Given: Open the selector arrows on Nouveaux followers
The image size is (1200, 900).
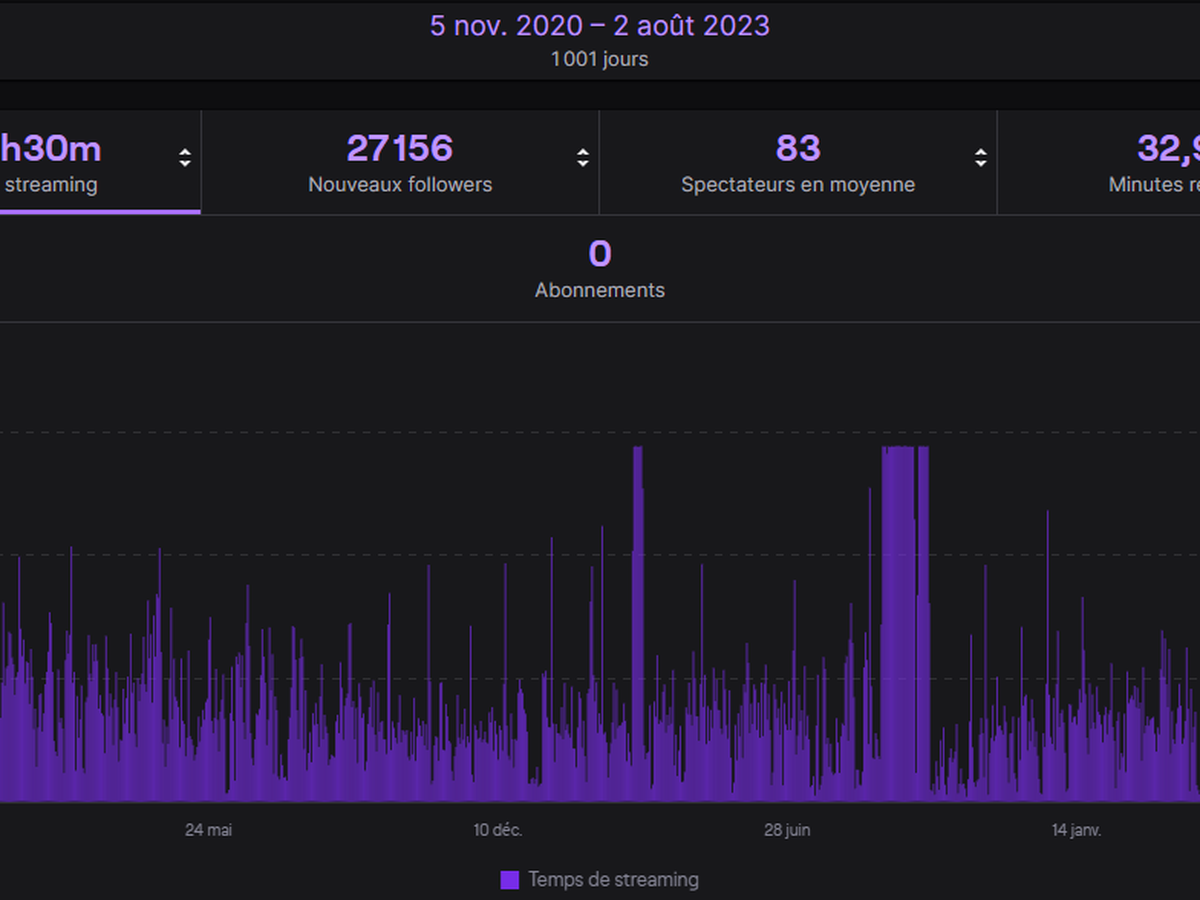Looking at the screenshot, I should point(583,158).
